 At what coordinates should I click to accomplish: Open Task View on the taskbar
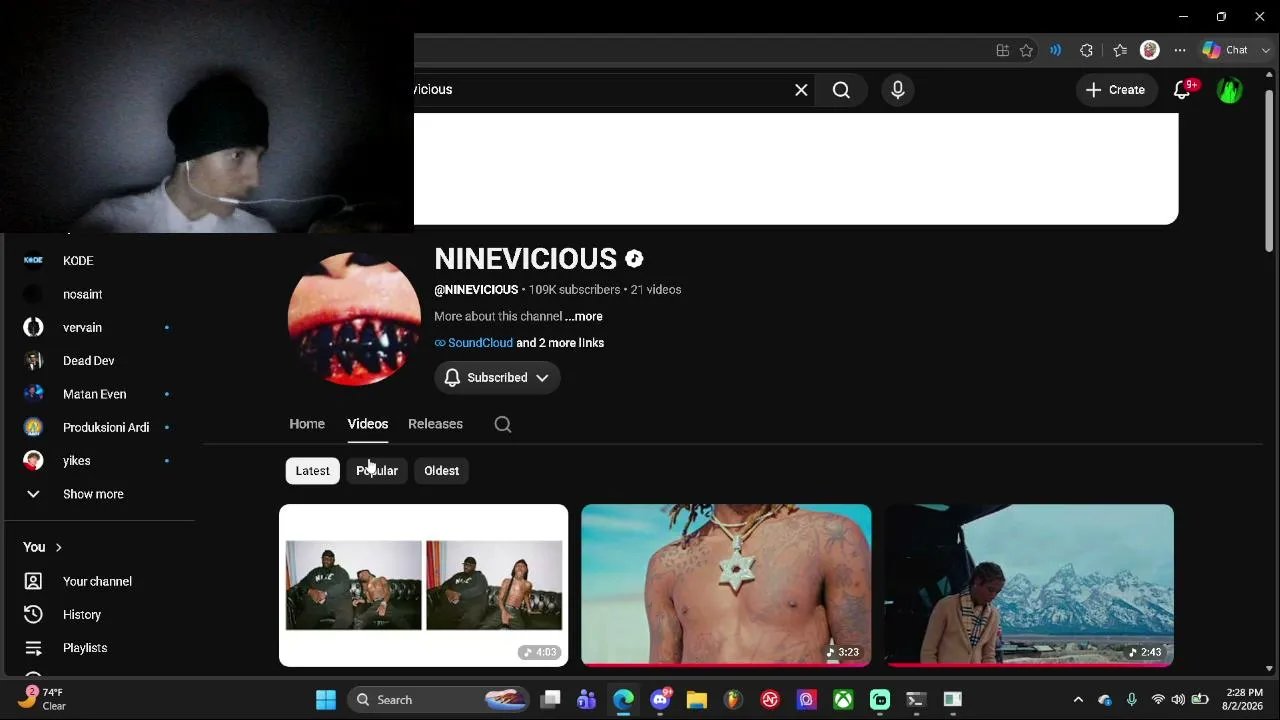550,700
